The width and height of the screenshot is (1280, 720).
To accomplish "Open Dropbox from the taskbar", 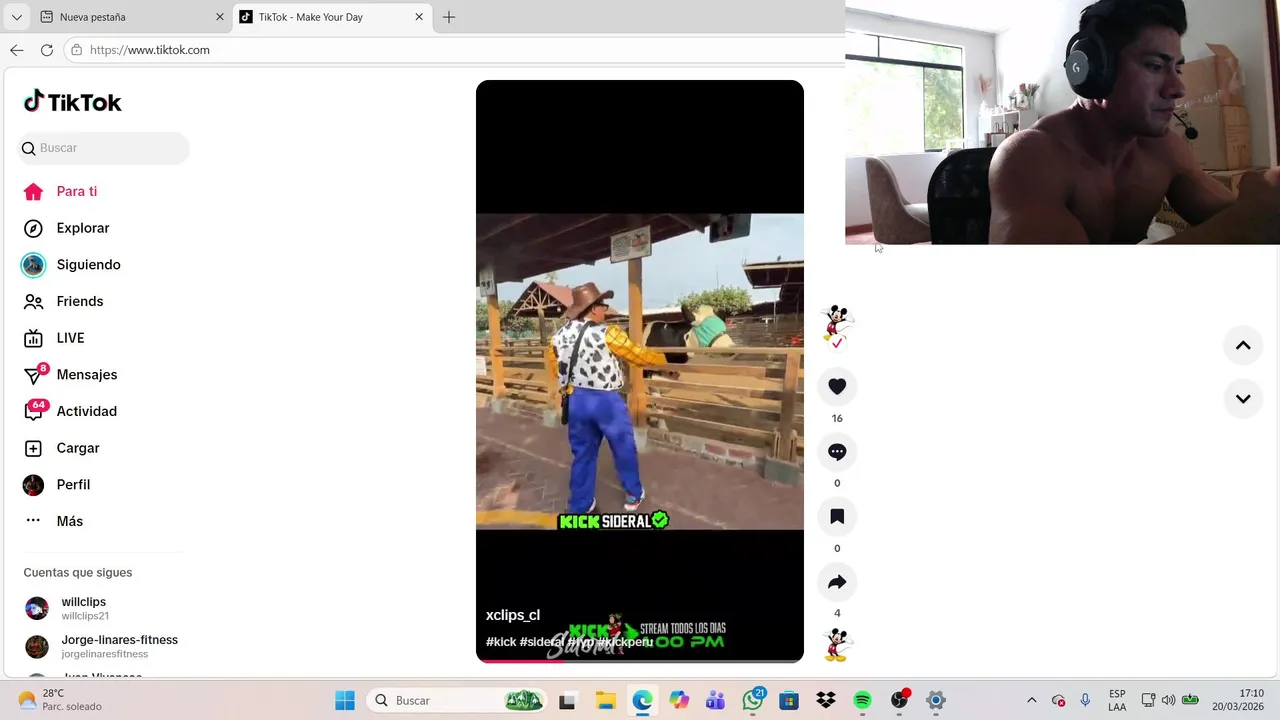I will (826, 700).
